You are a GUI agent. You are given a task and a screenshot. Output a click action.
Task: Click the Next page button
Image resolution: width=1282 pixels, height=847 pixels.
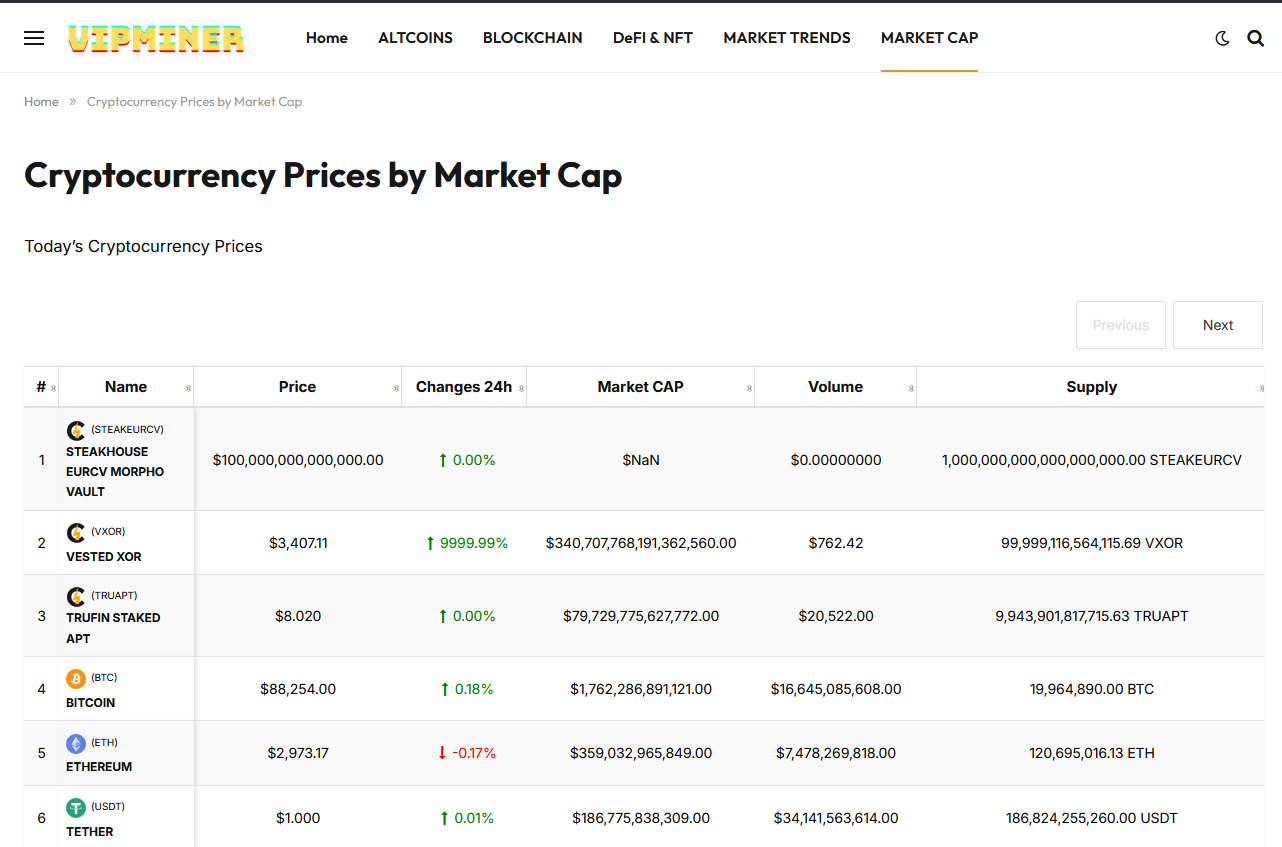(x=1217, y=325)
